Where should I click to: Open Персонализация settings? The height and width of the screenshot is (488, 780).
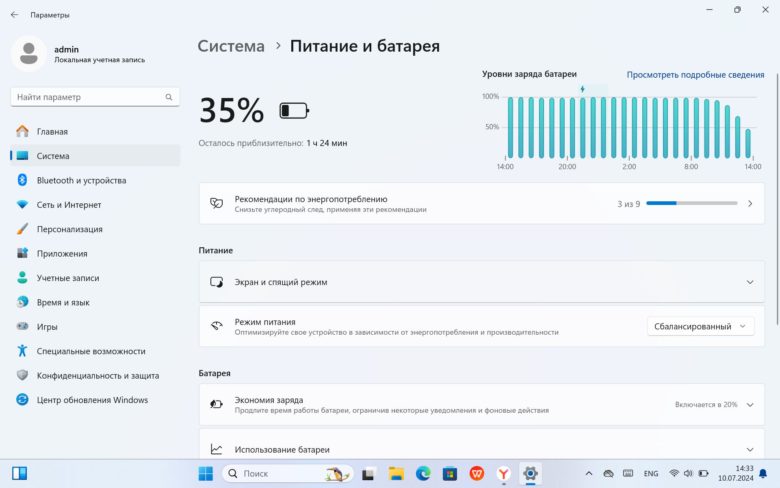point(95,229)
